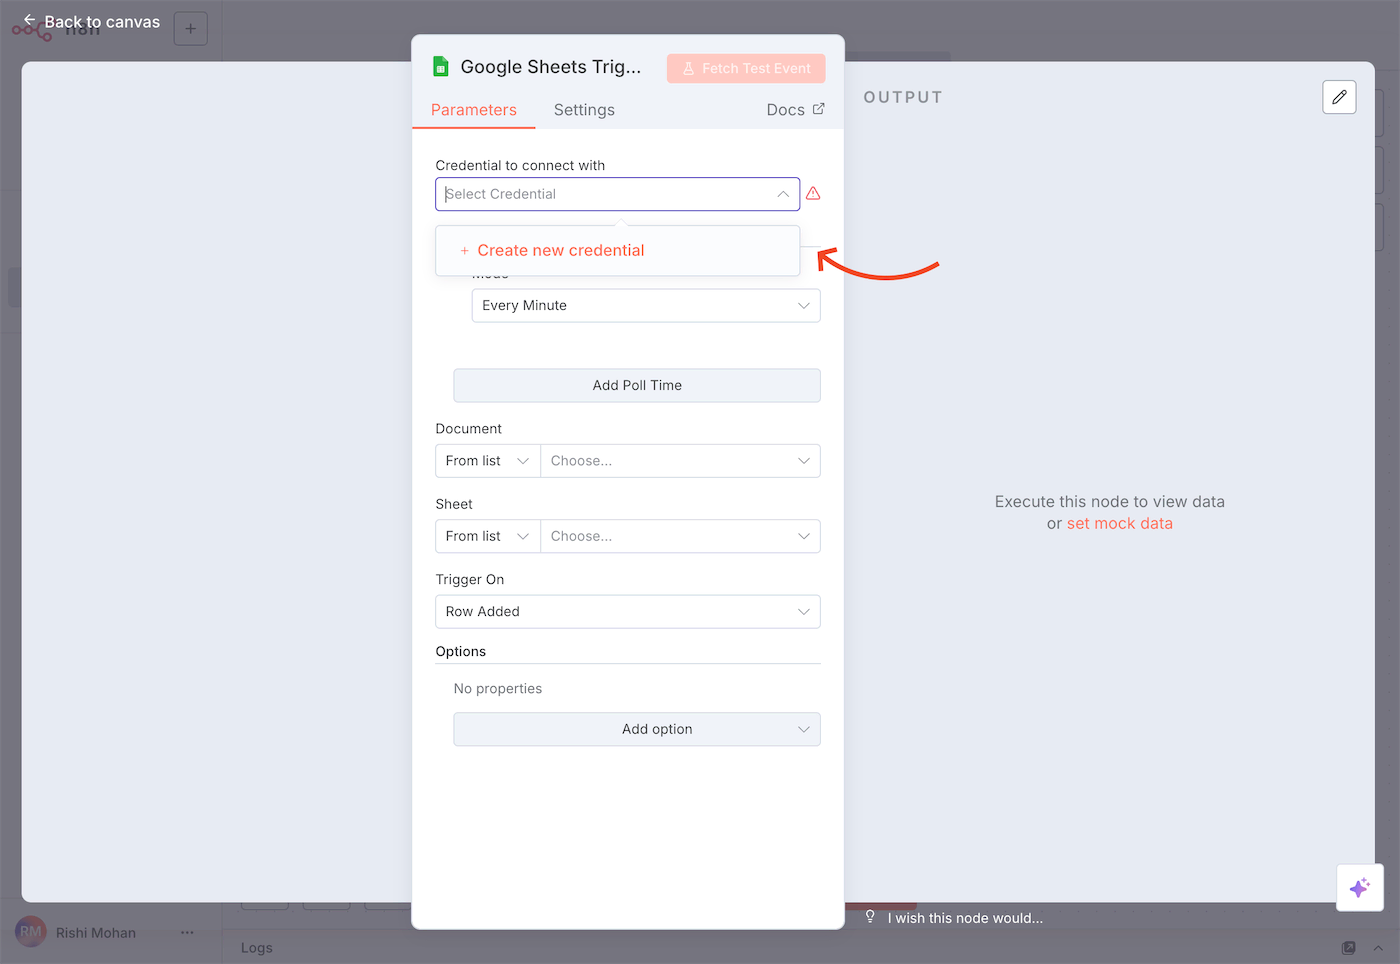The image size is (1400, 964).
Task: Click the plus button in top bar
Action: [x=191, y=28]
